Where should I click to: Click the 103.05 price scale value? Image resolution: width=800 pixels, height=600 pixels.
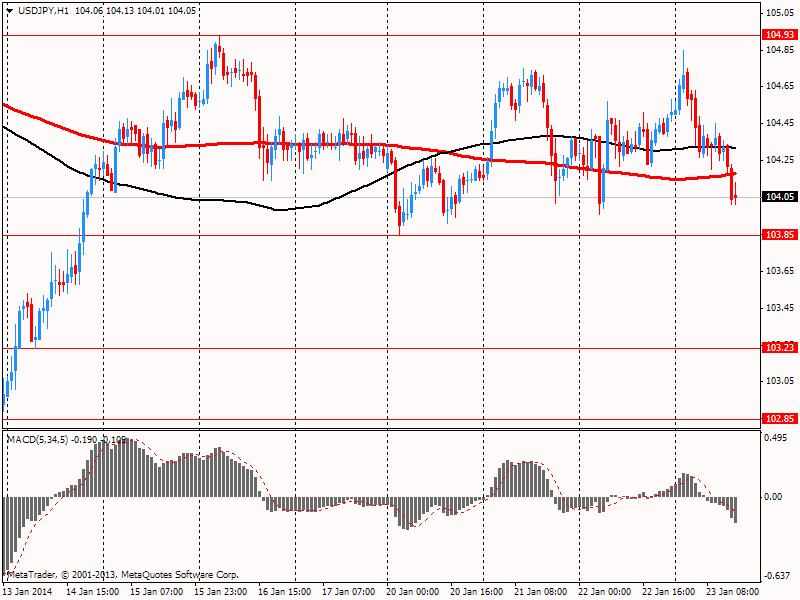click(x=780, y=381)
